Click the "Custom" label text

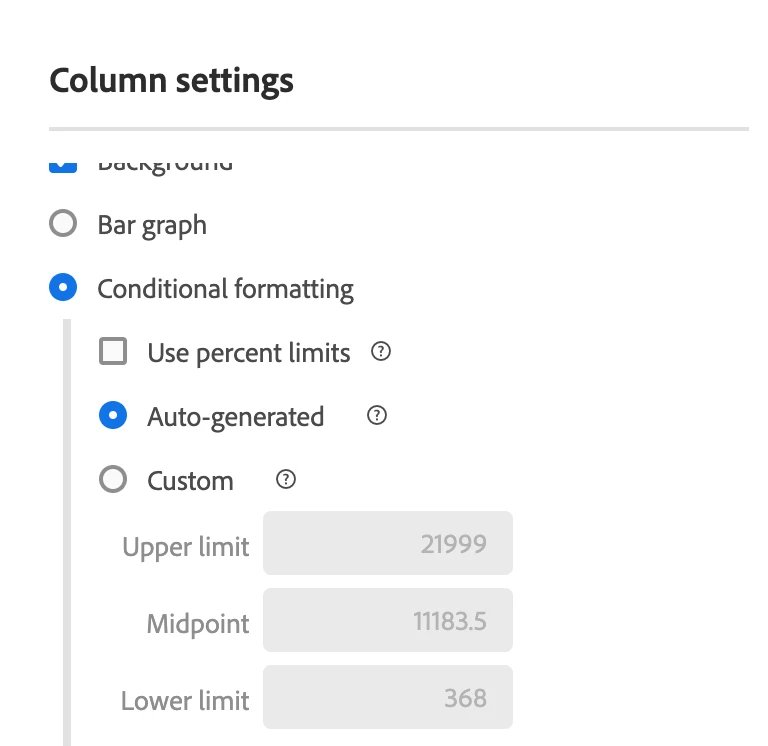coord(190,481)
